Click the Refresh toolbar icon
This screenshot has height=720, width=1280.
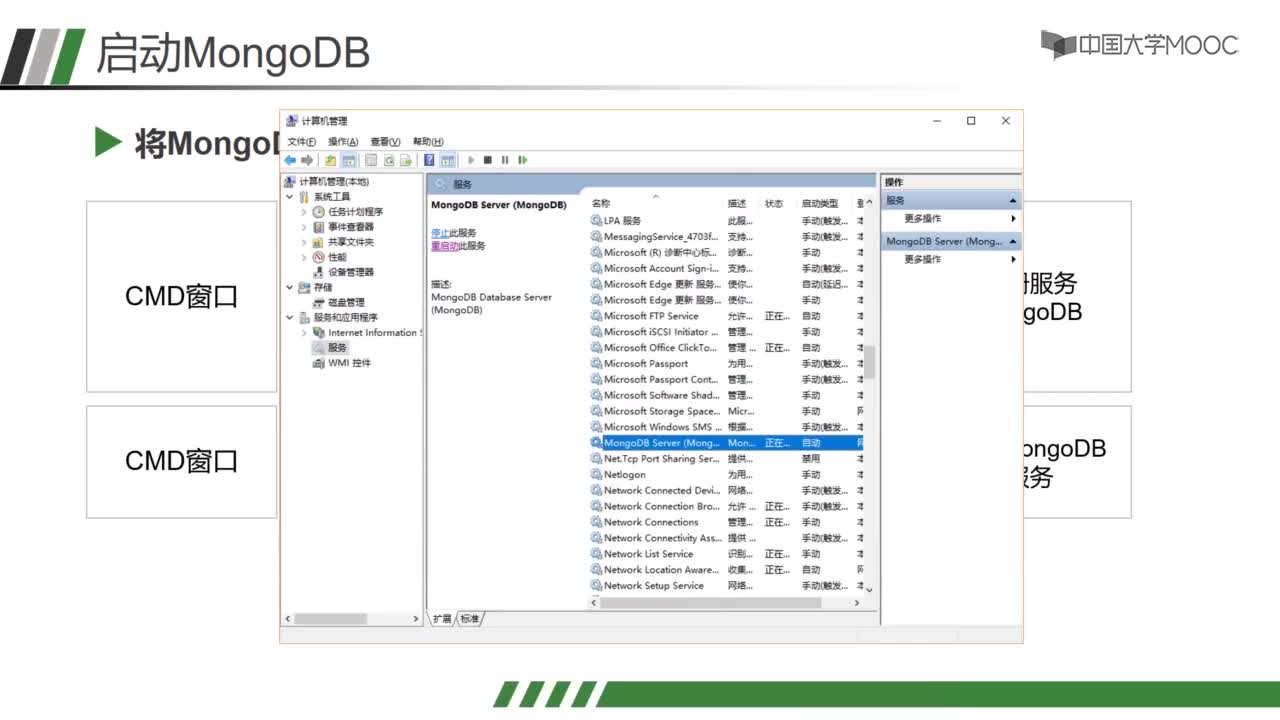389,160
